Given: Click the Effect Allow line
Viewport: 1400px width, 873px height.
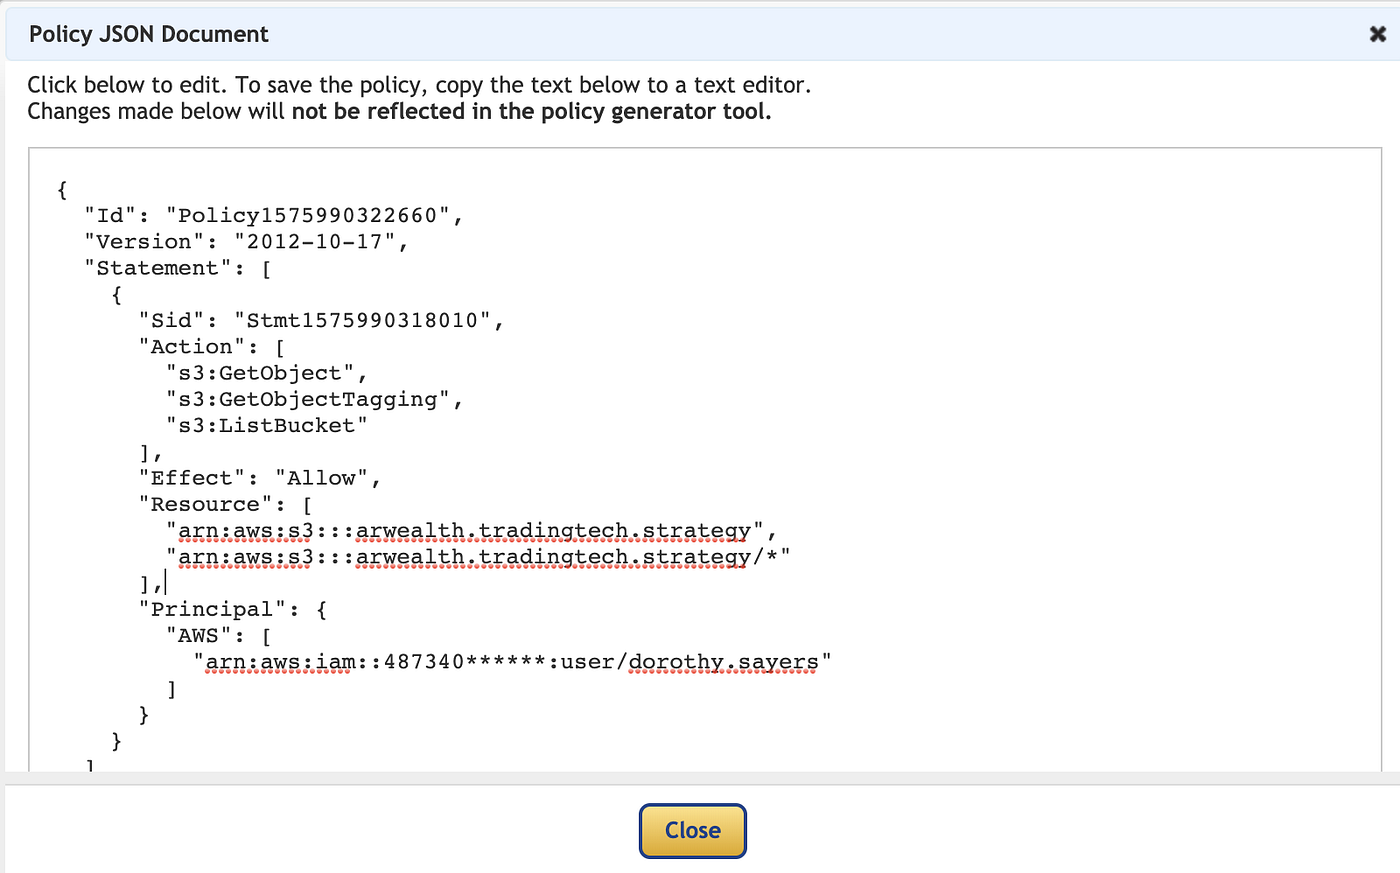Looking at the screenshot, I should (x=260, y=477).
